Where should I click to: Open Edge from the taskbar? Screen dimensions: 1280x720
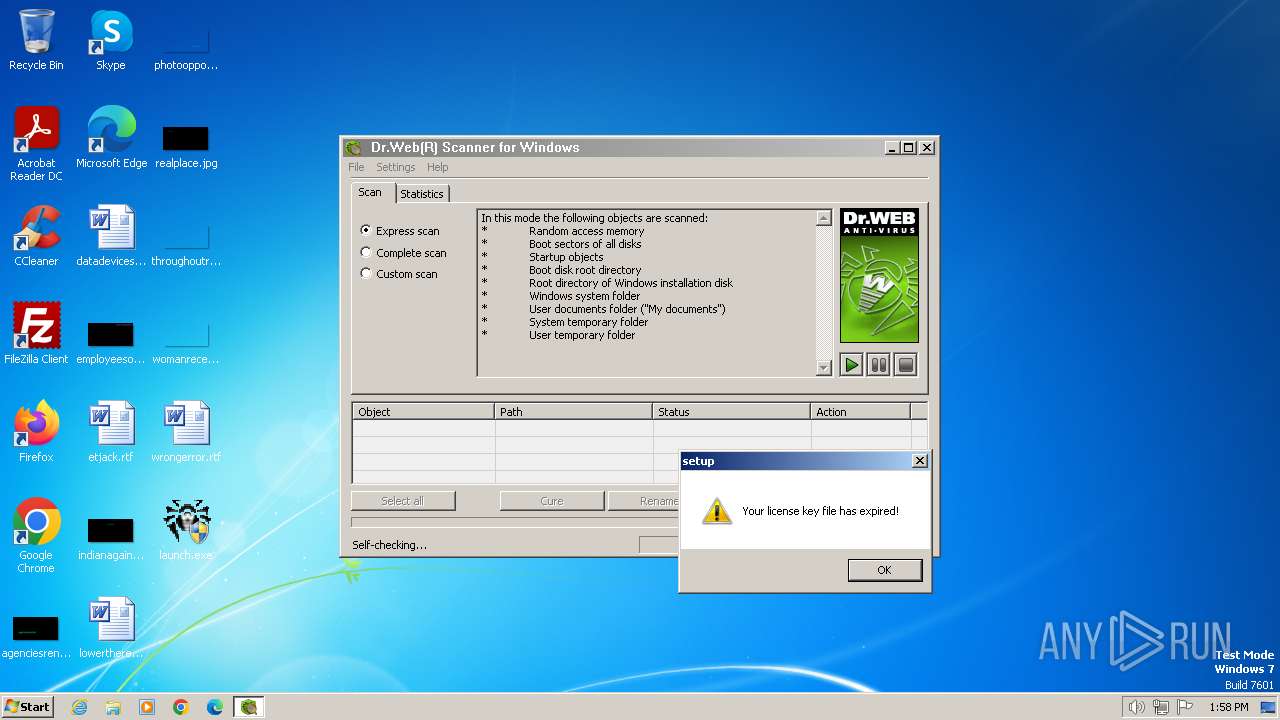tap(215, 707)
